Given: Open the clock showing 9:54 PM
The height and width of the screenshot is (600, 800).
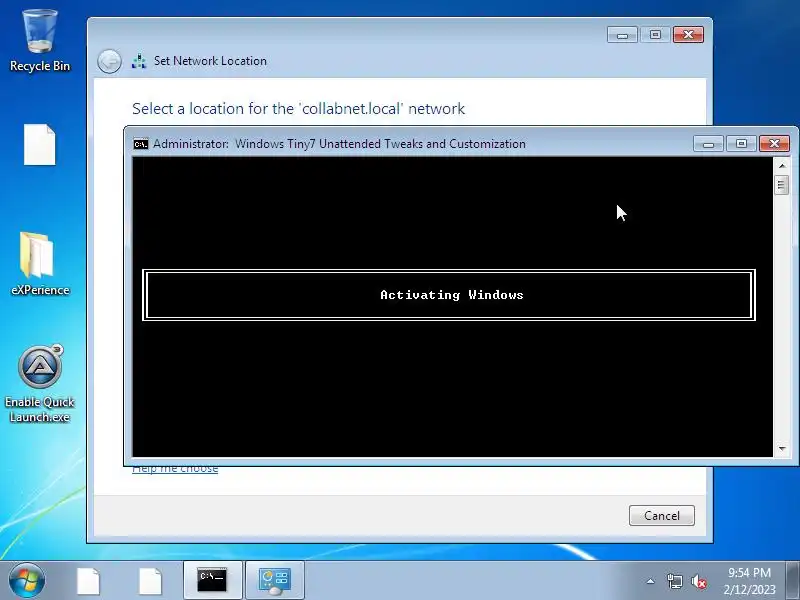Looking at the screenshot, I should 749,581.
